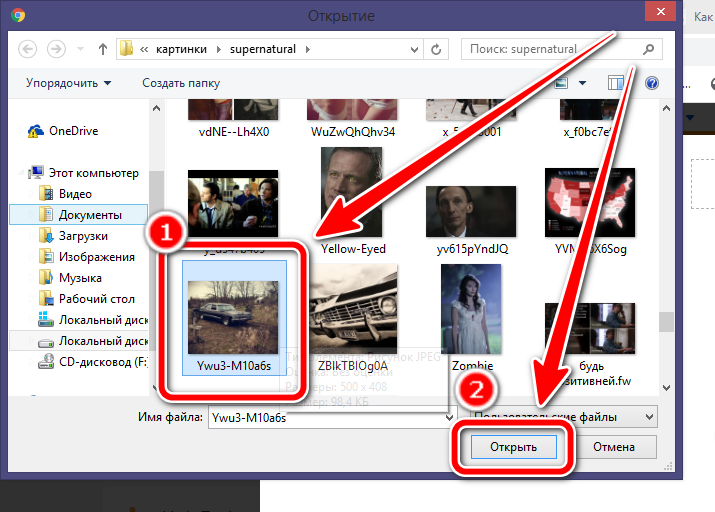
Task: Select the 'будь позитивней.fw' thumbnail
Action: [x=590, y=328]
